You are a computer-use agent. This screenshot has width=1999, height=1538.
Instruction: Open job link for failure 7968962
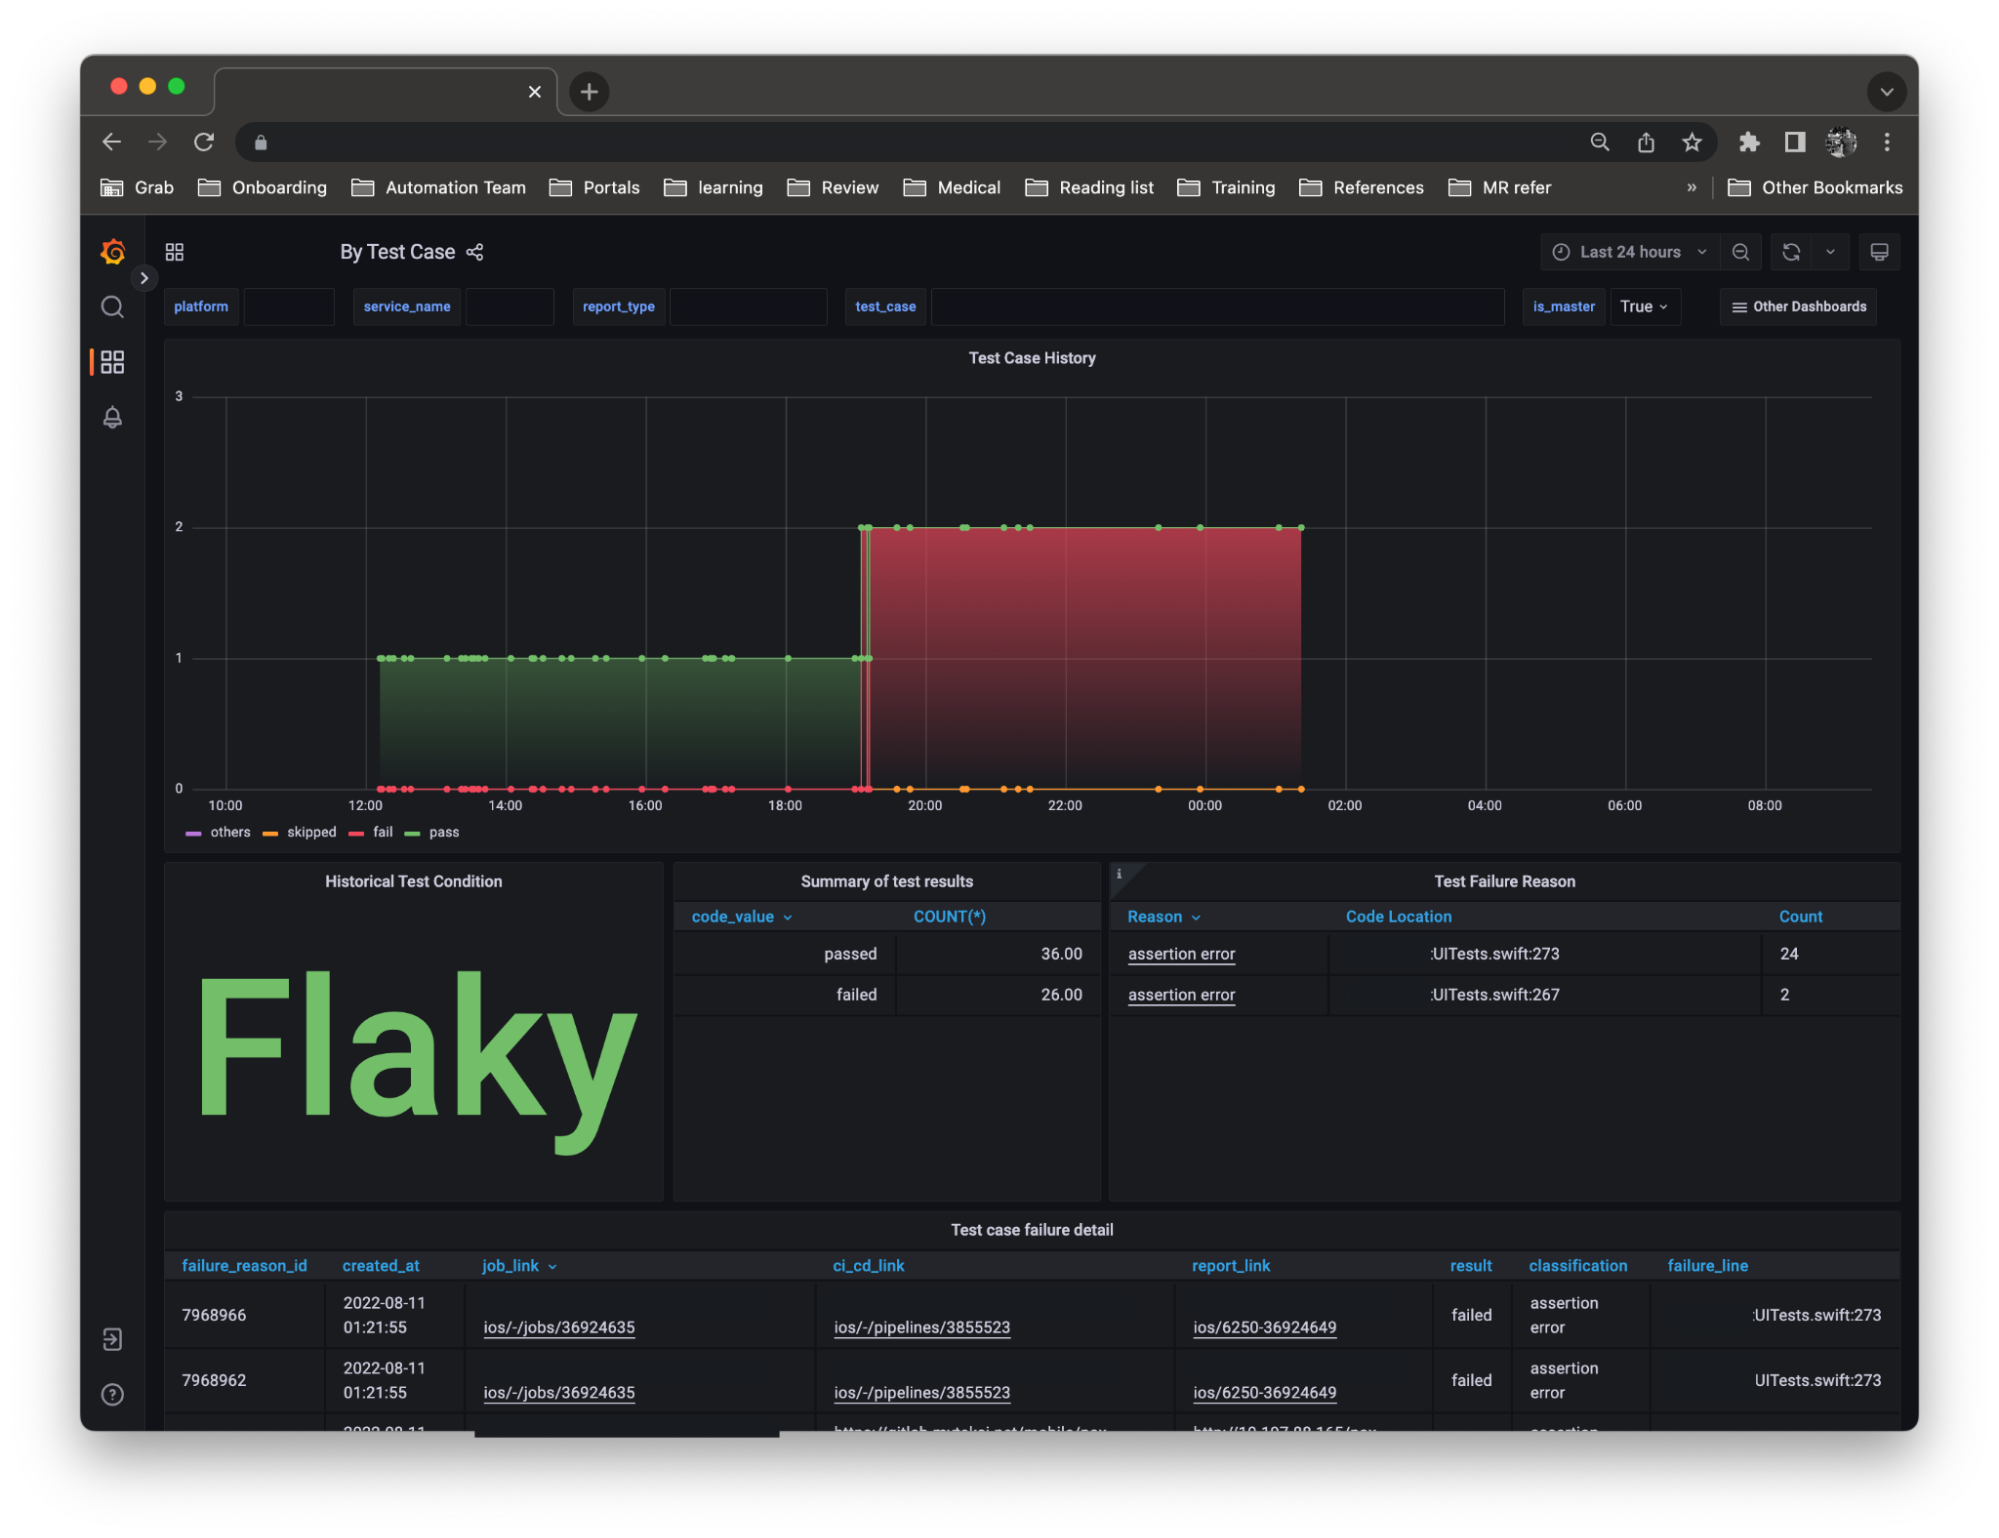pos(559,1393)
